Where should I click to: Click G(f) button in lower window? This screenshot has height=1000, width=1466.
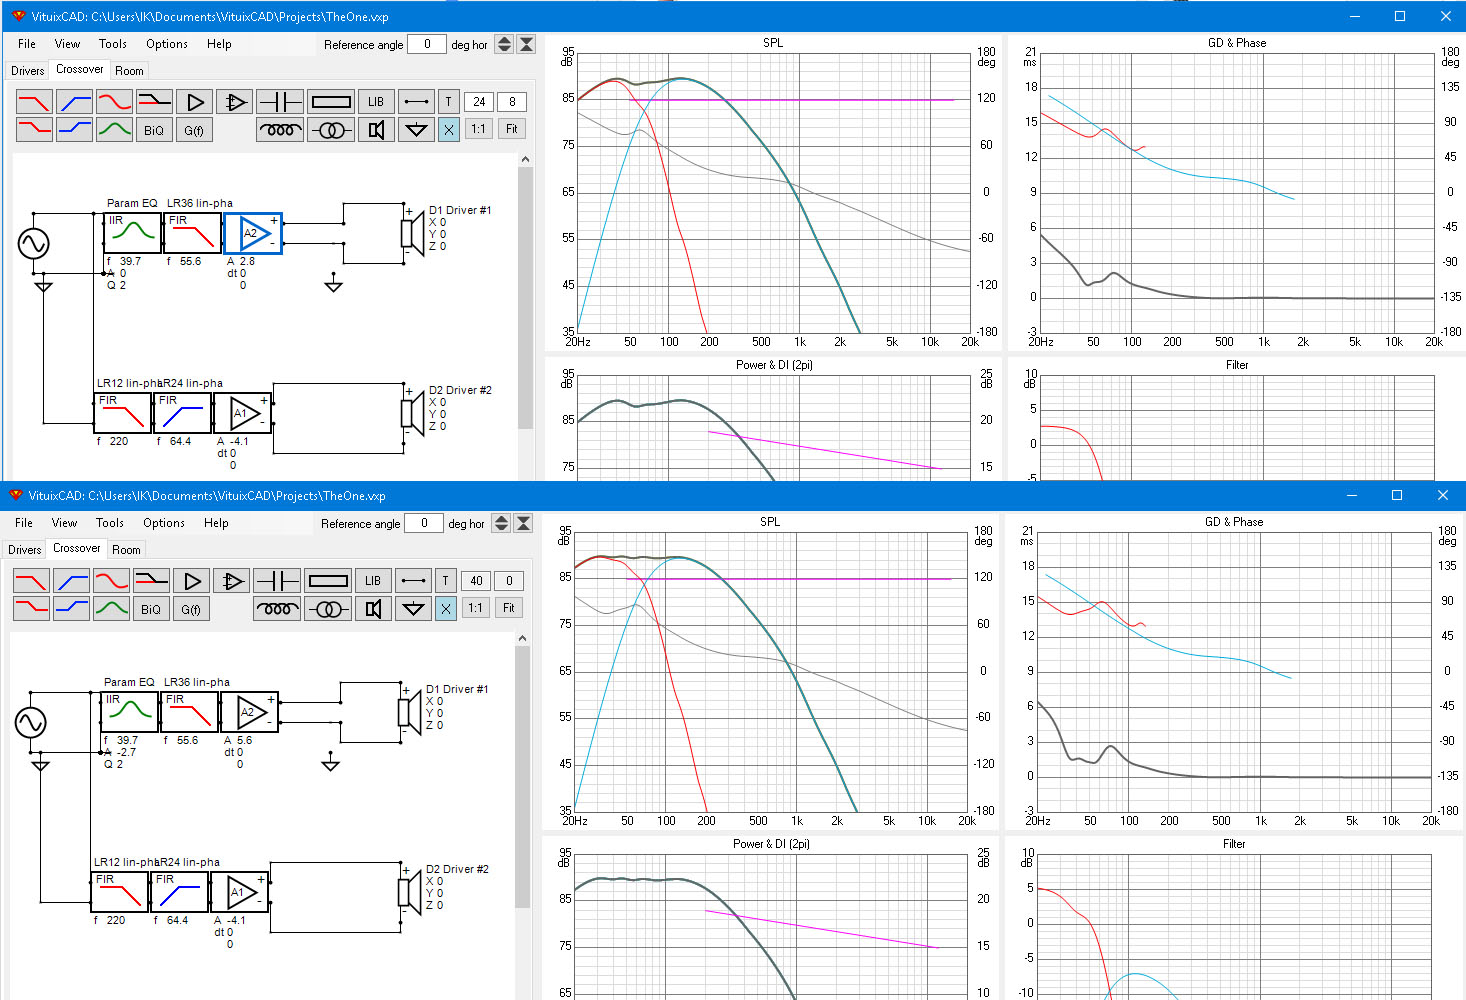[x=190, y=609]
